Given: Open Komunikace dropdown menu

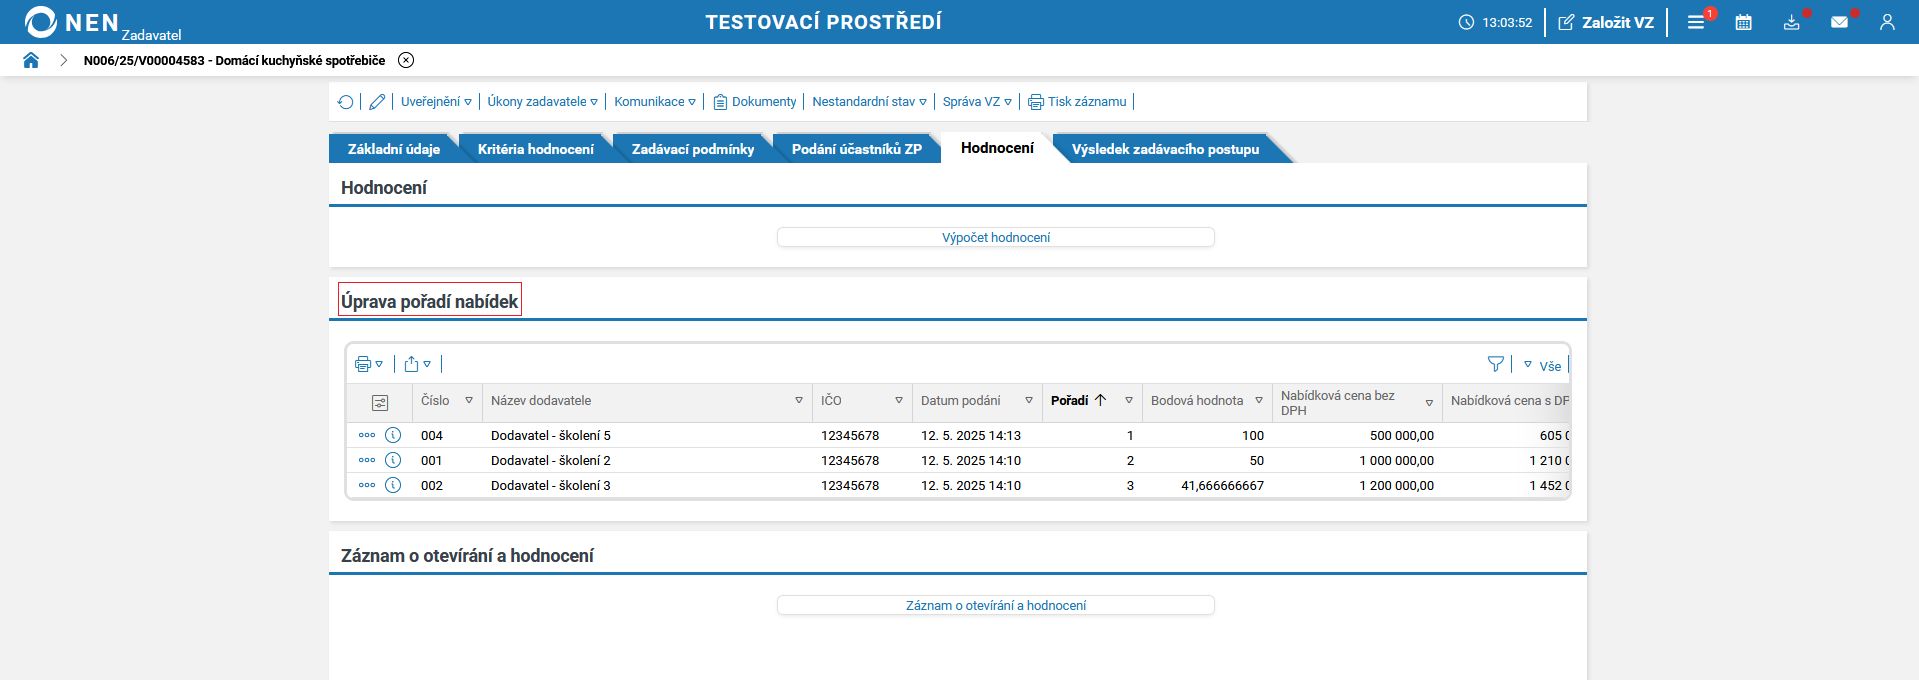Looking at the screenshot, I should (655, 102).
